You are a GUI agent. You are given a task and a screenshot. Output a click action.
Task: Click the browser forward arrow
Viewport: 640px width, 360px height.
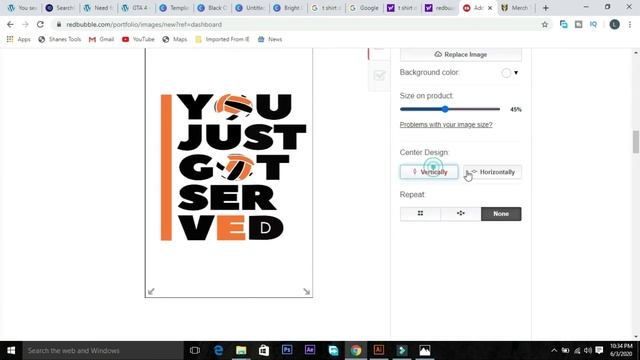click(x=25, y=24)
